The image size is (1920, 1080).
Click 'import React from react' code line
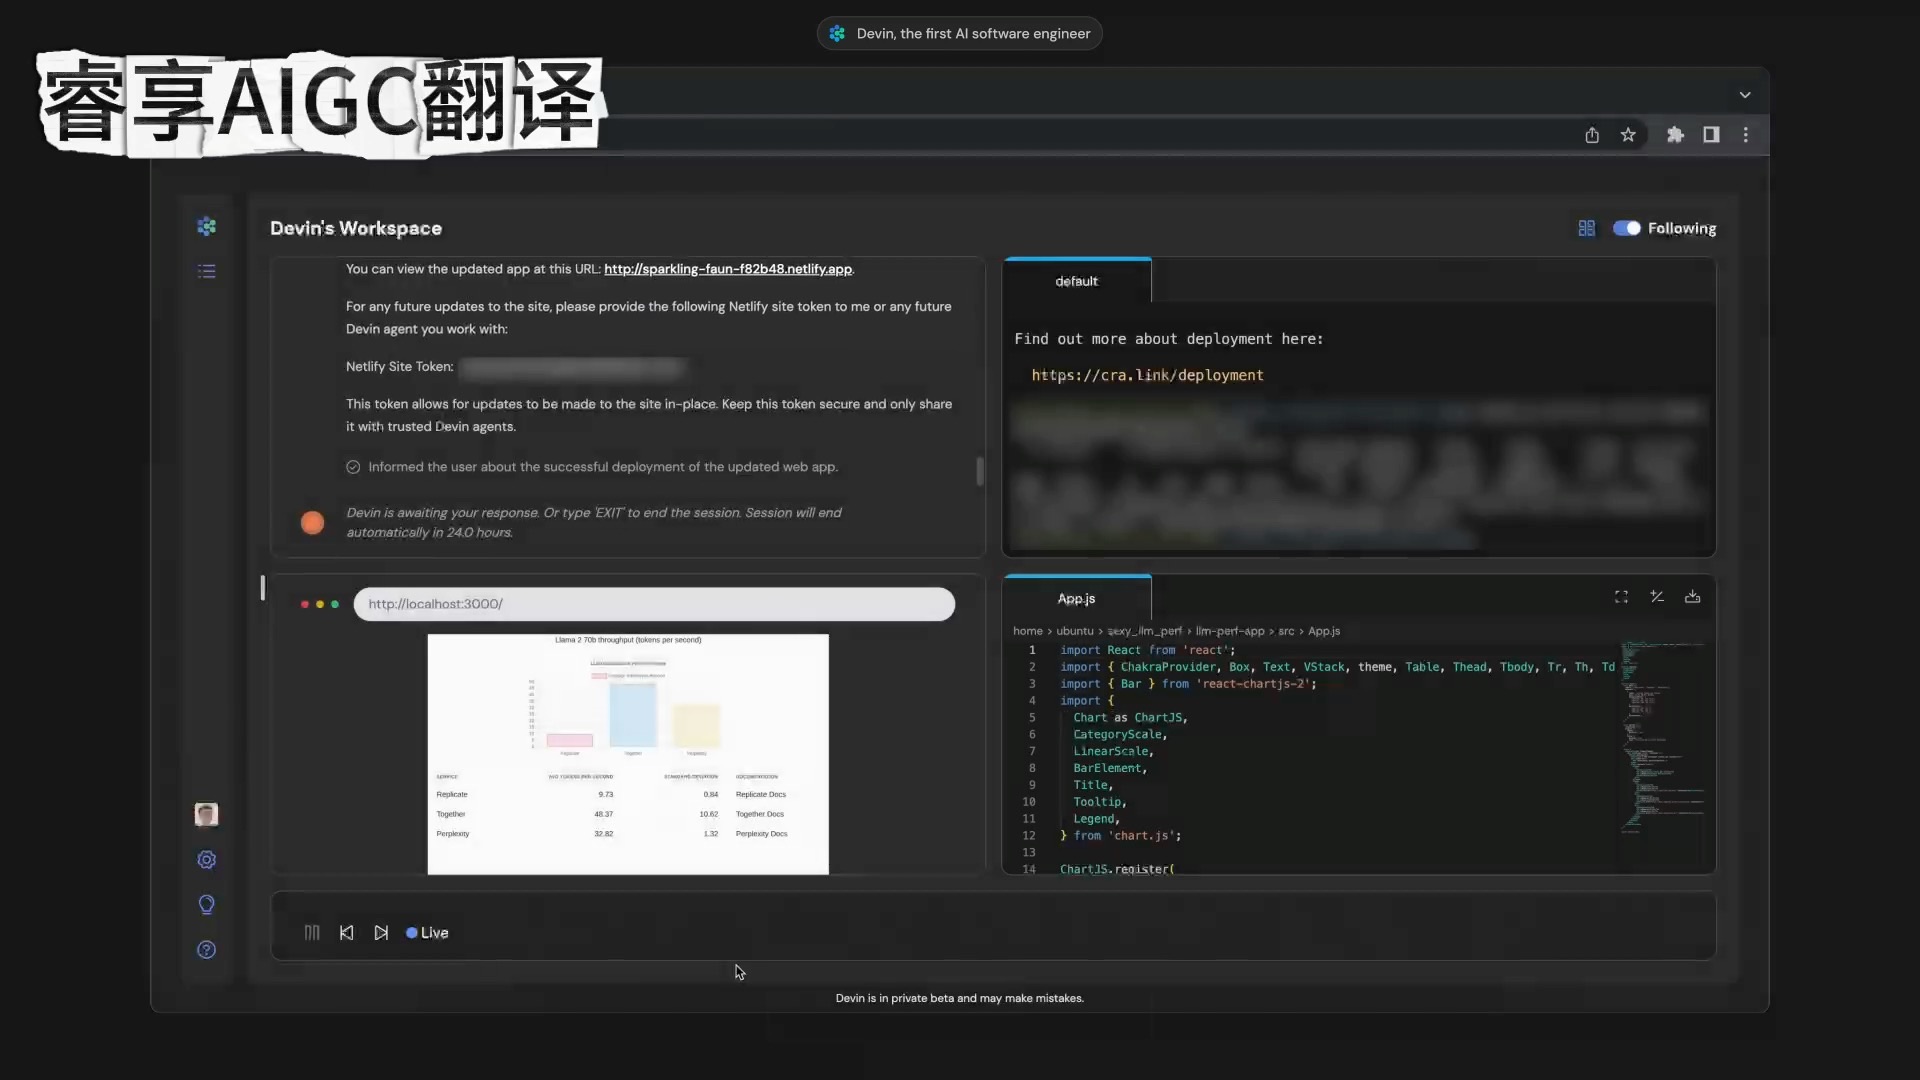click(1148, 650)
